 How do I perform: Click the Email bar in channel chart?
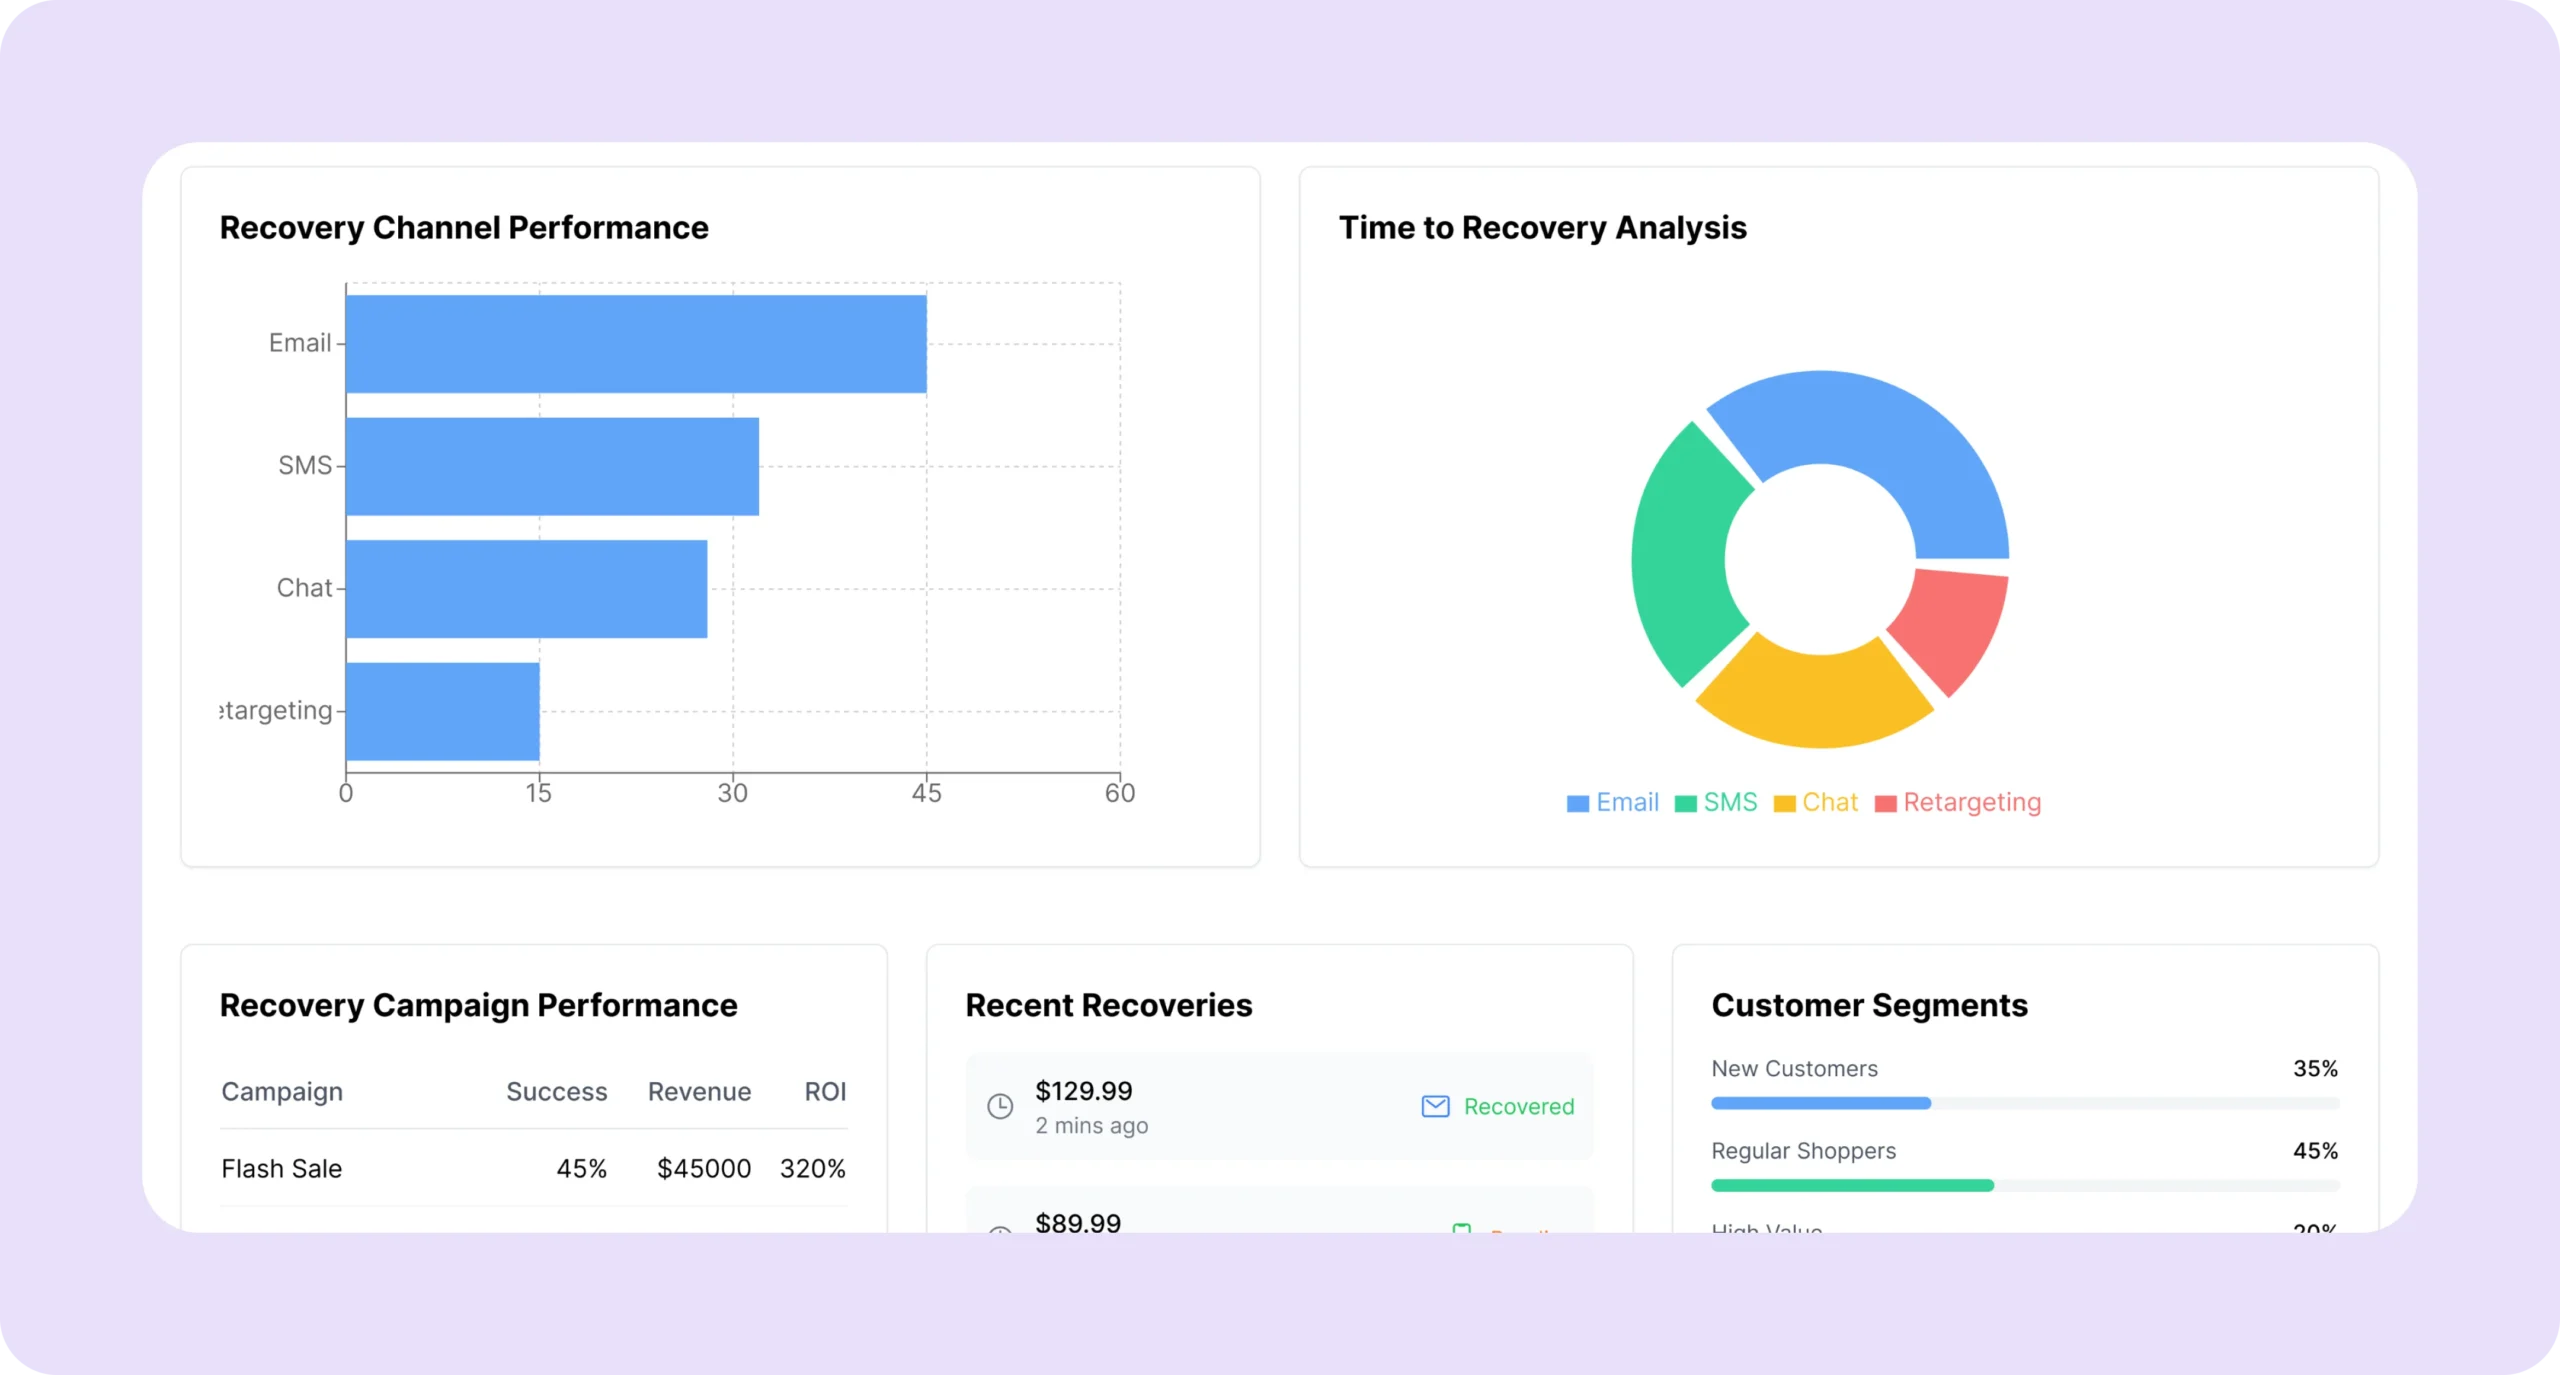point(636,344)
